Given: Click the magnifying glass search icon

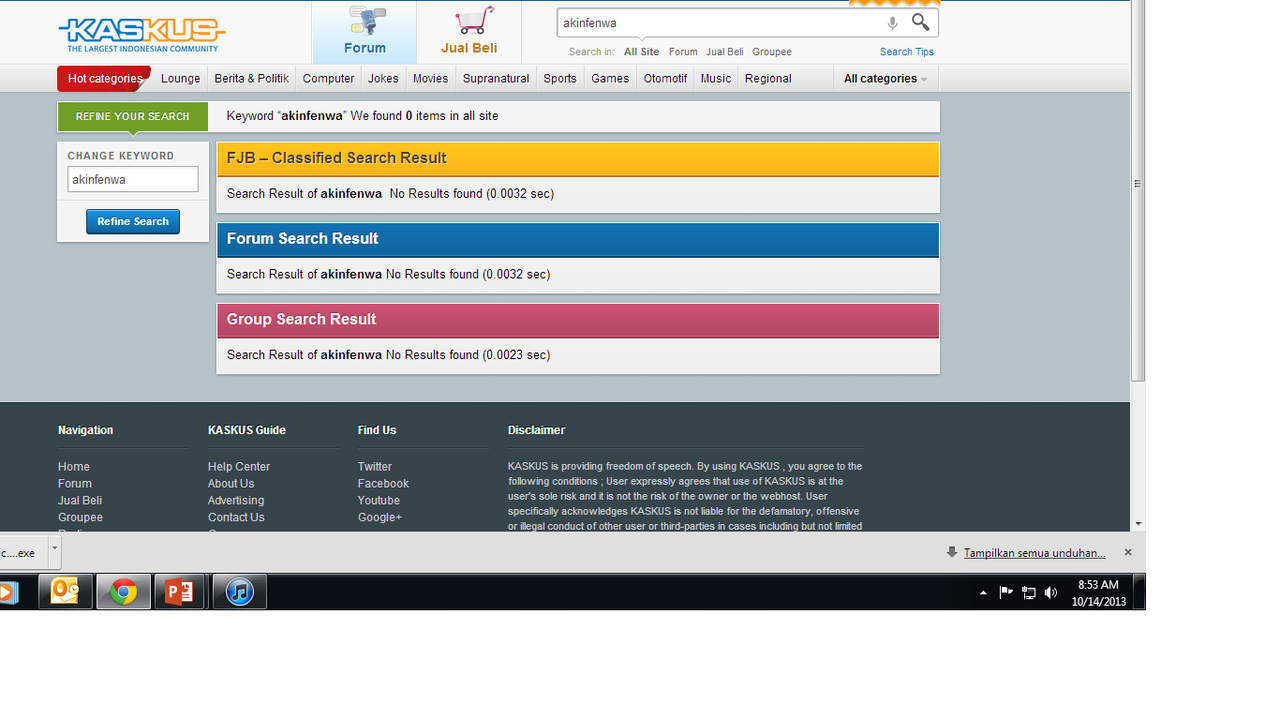Looking at the screenshot, I should click(921, 22).
